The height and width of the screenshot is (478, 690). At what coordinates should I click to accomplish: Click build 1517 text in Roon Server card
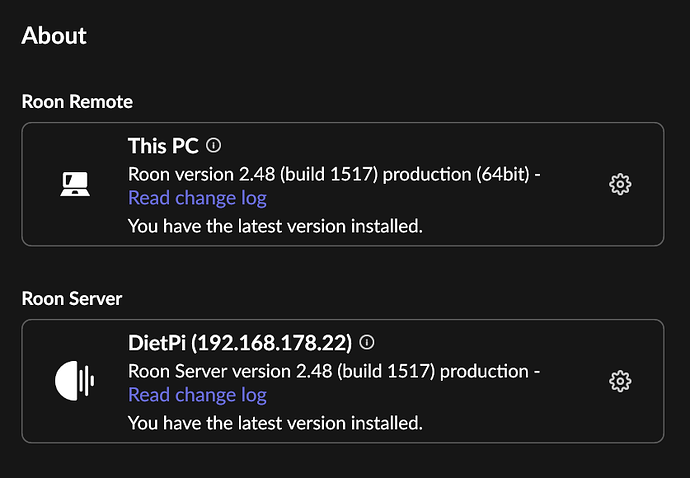[386, 371]
